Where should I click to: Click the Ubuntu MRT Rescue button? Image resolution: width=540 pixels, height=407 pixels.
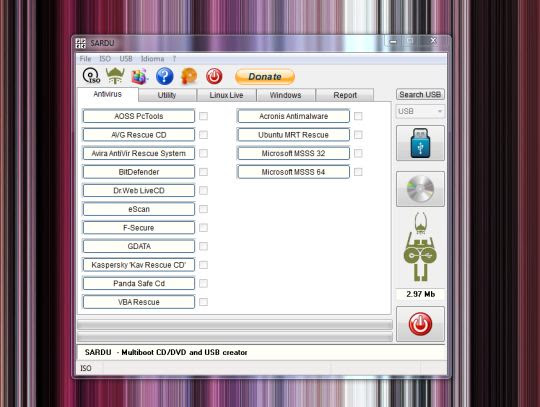click(293, 135)
